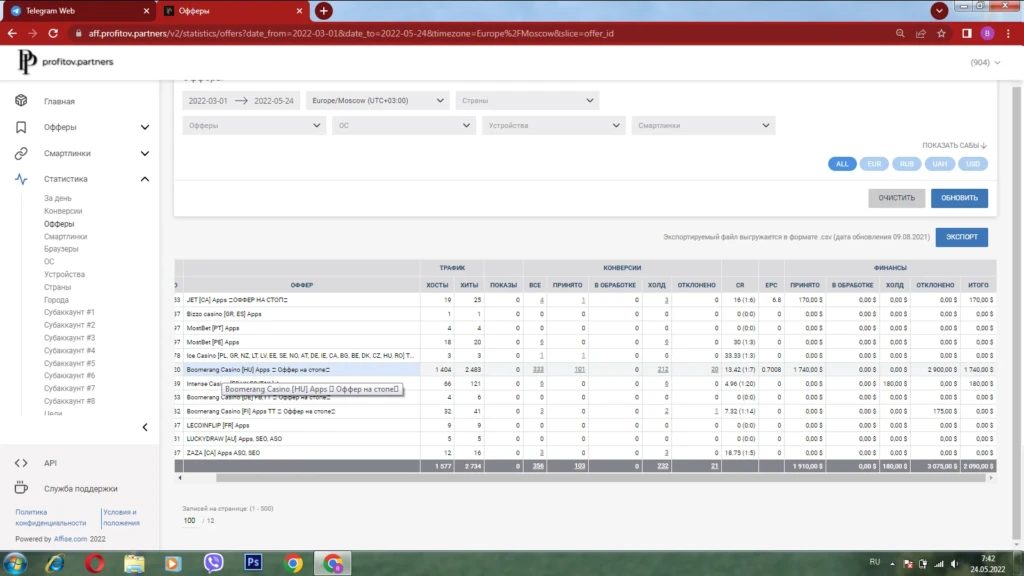Image resolution: width=1024 pixels, height=576 pixels.
Task: Click the Смартлинки link icon in sidebar
Action: [21, 153]
